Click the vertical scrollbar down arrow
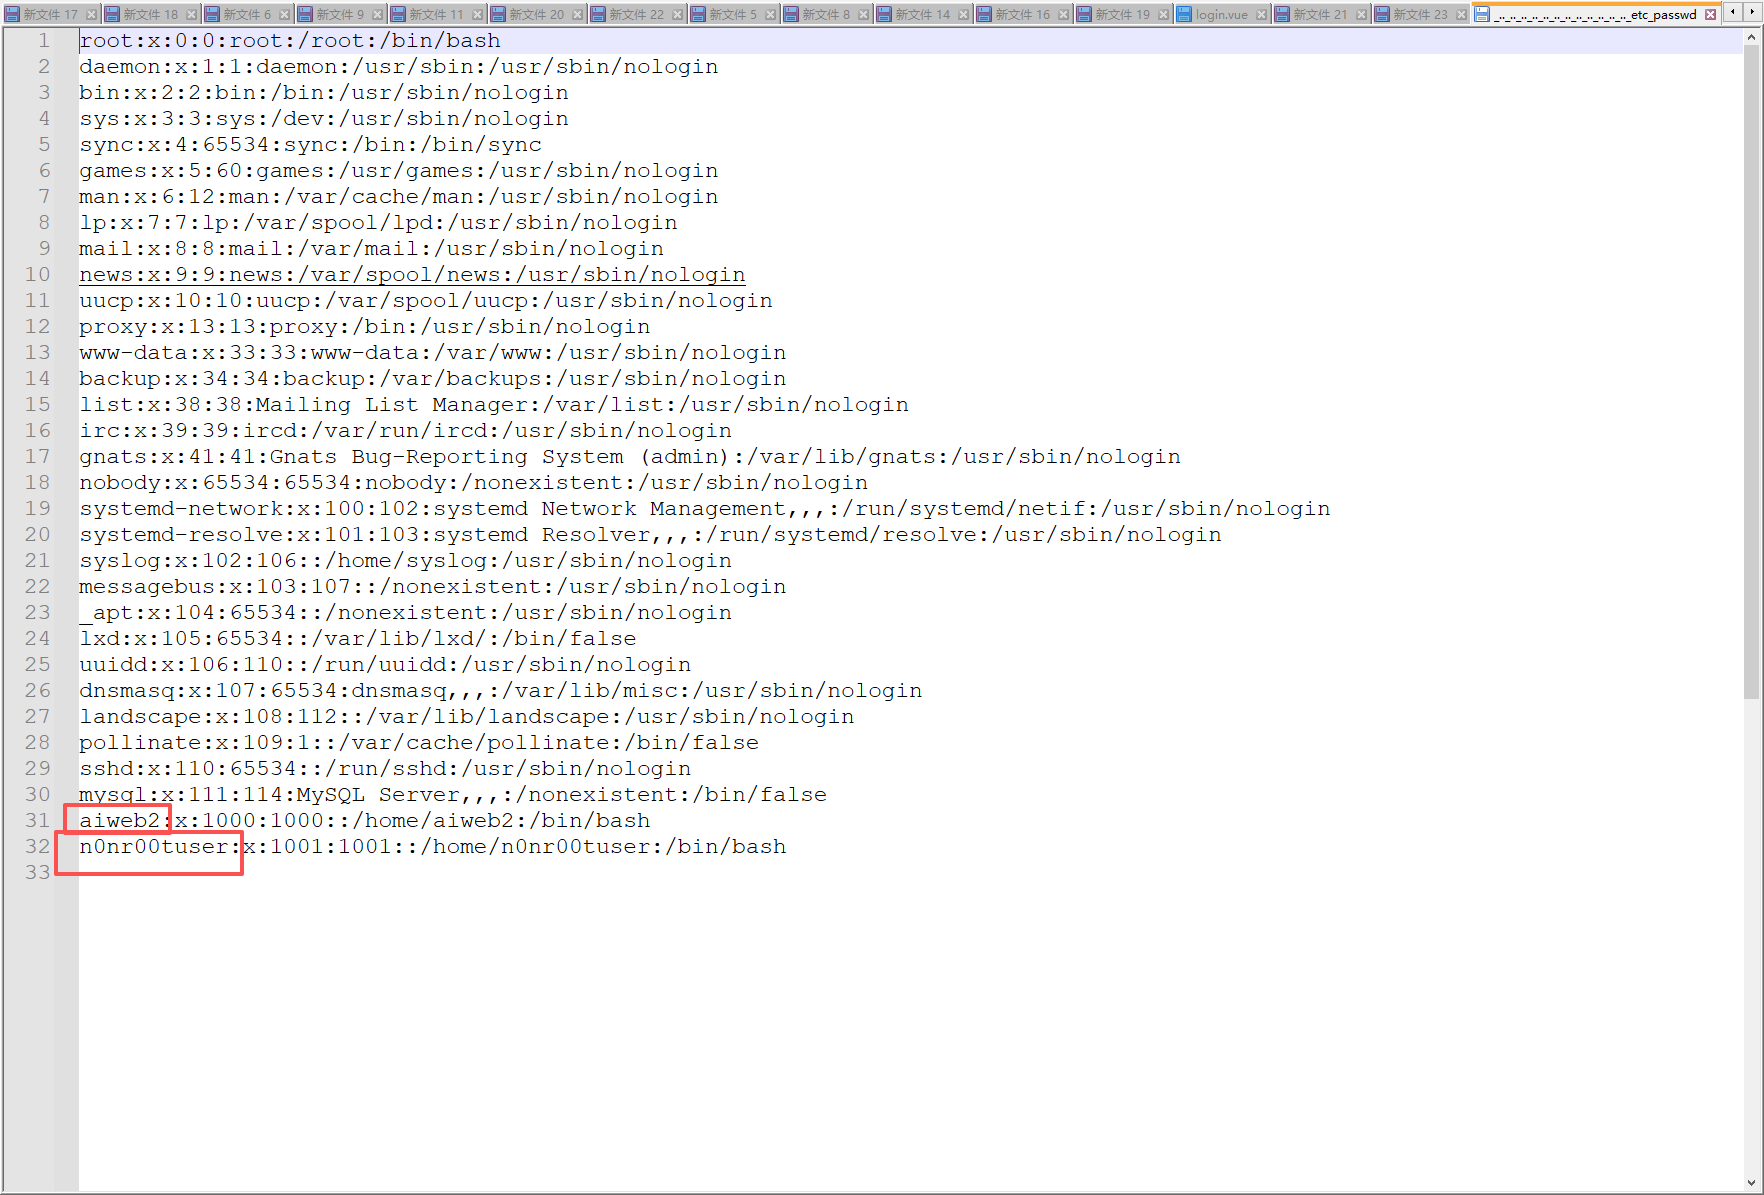The width and height of the screenshot is (1764, 1195). click(1751, 1181)
